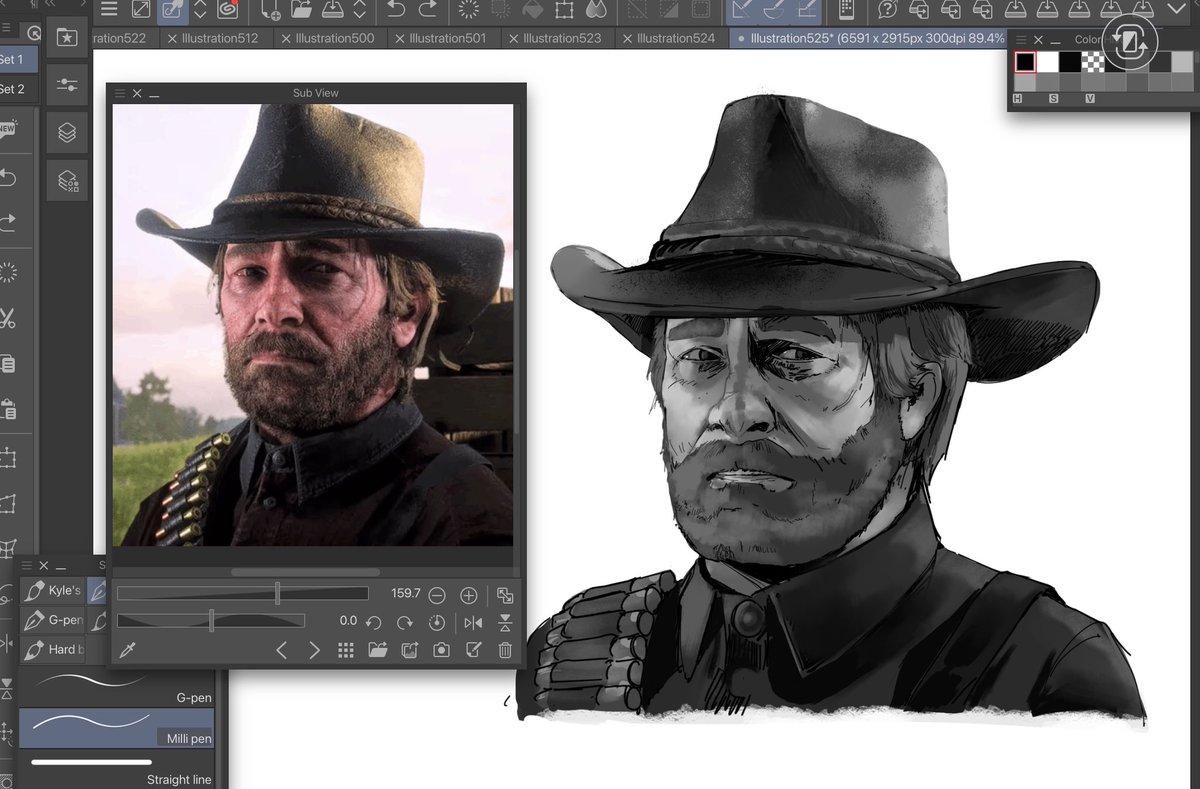
Task: Choose the Kyle's sub tool group
Action: pyautogui.click(x=54, y=590)
